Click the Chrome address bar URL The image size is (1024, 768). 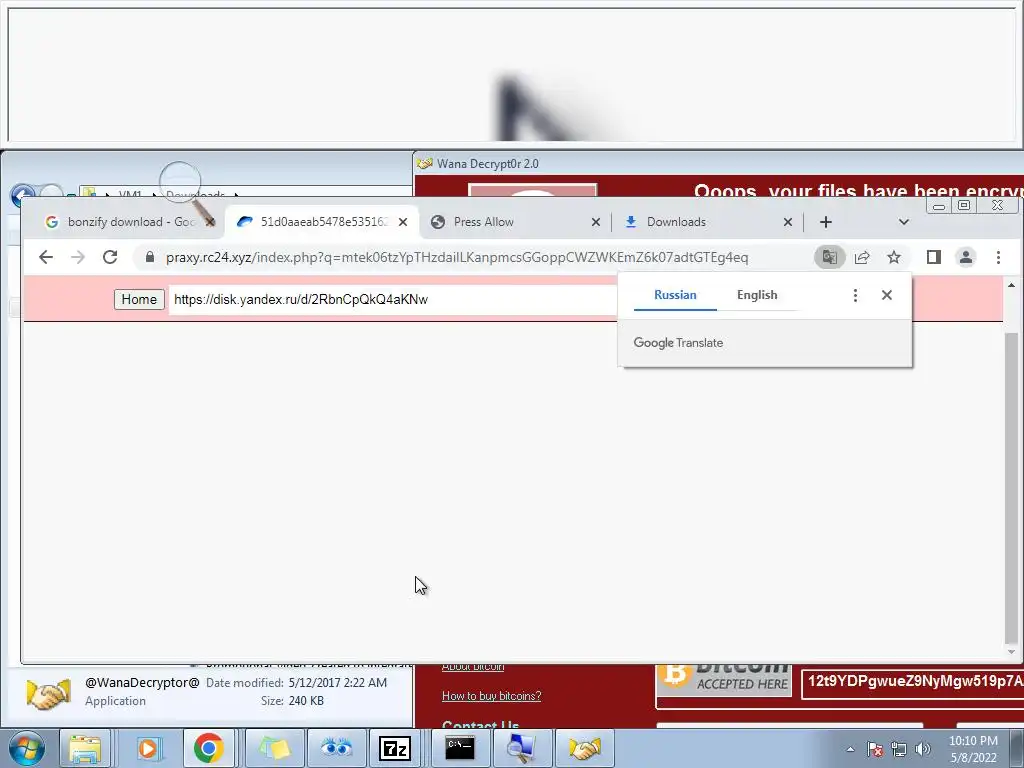point(456,257)
